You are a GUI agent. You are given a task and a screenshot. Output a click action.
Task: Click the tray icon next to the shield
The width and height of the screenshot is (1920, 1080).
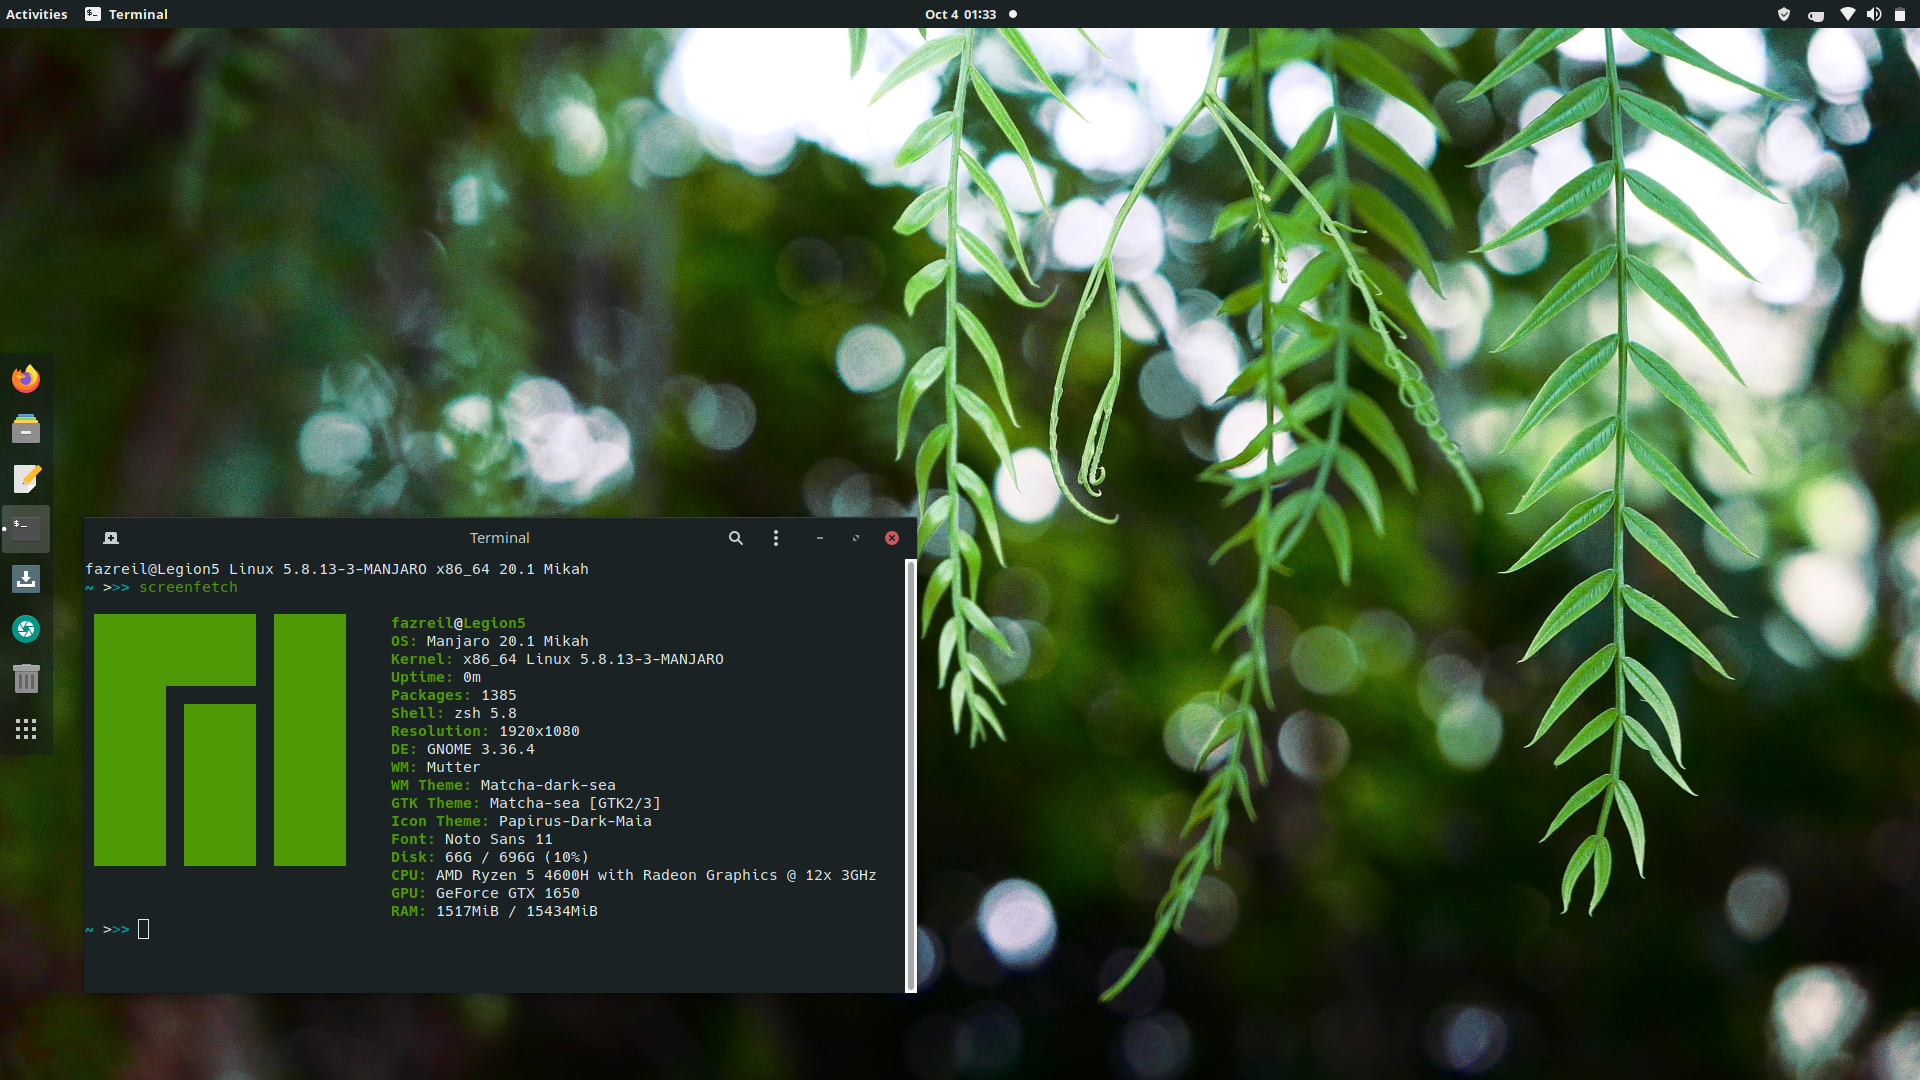click(x=1816, y=15)
